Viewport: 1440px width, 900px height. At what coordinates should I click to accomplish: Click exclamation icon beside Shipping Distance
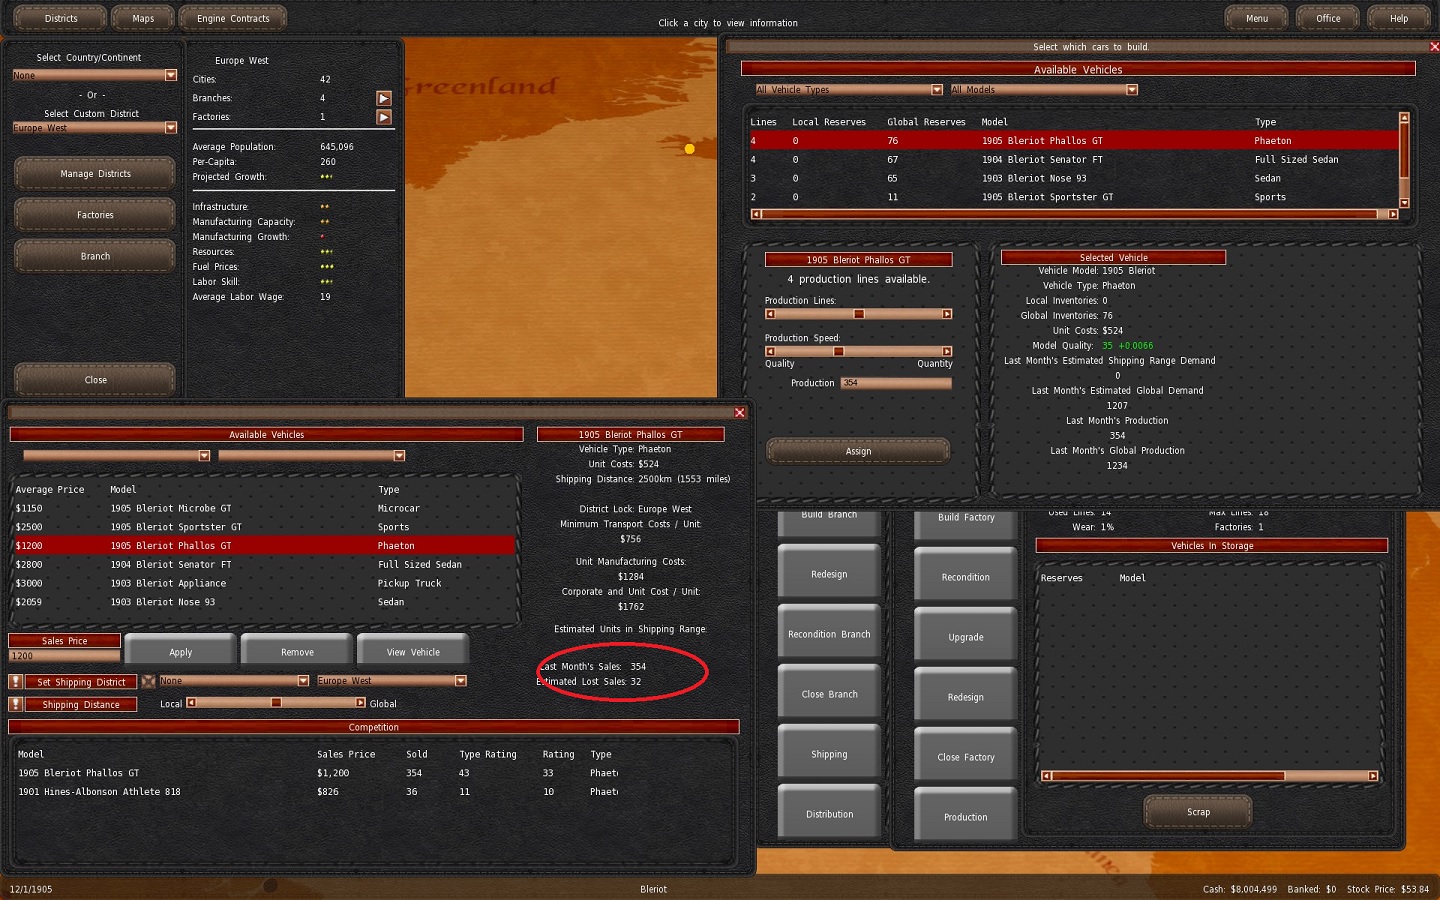click(16, 704)
